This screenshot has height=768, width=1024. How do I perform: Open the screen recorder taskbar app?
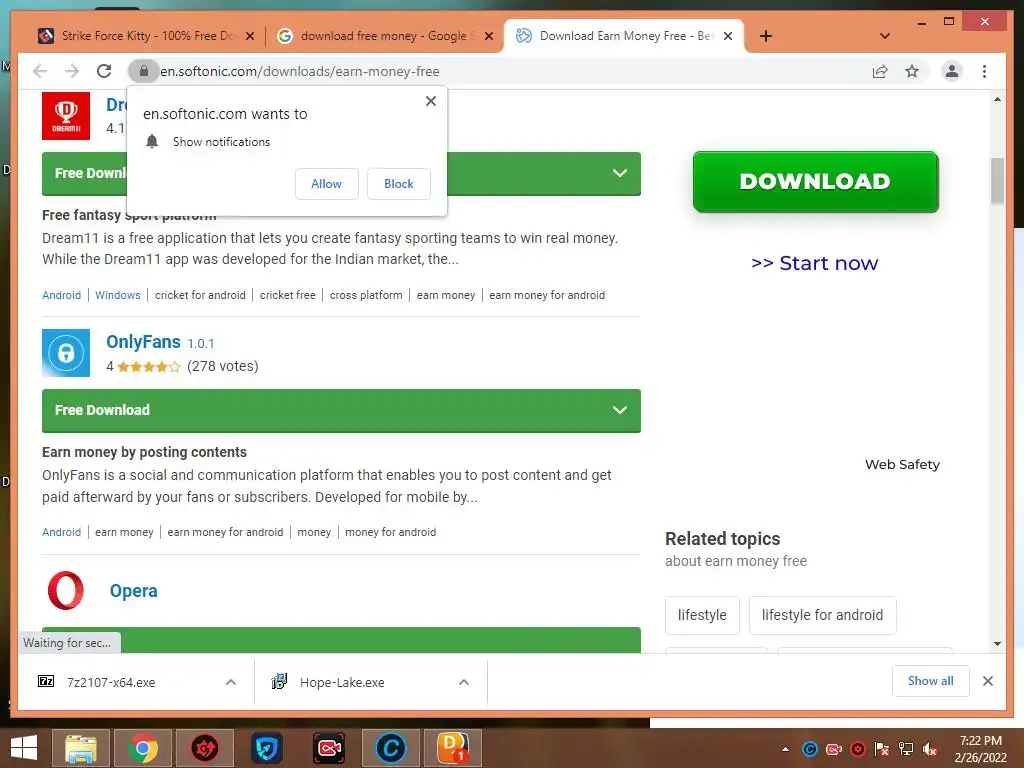(x=328, y=748)
